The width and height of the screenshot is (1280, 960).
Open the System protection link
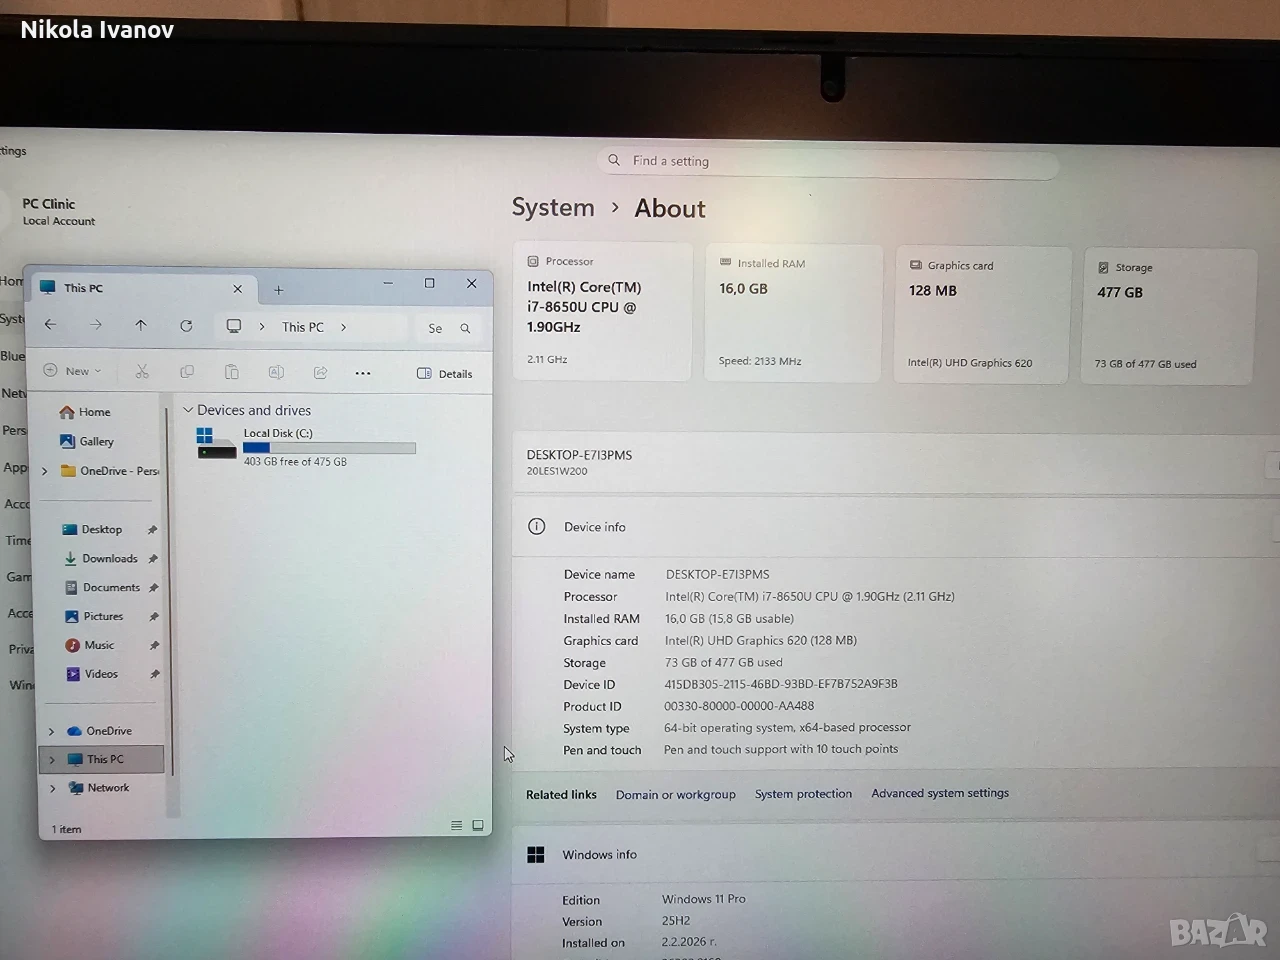click(x=803, y=793)
